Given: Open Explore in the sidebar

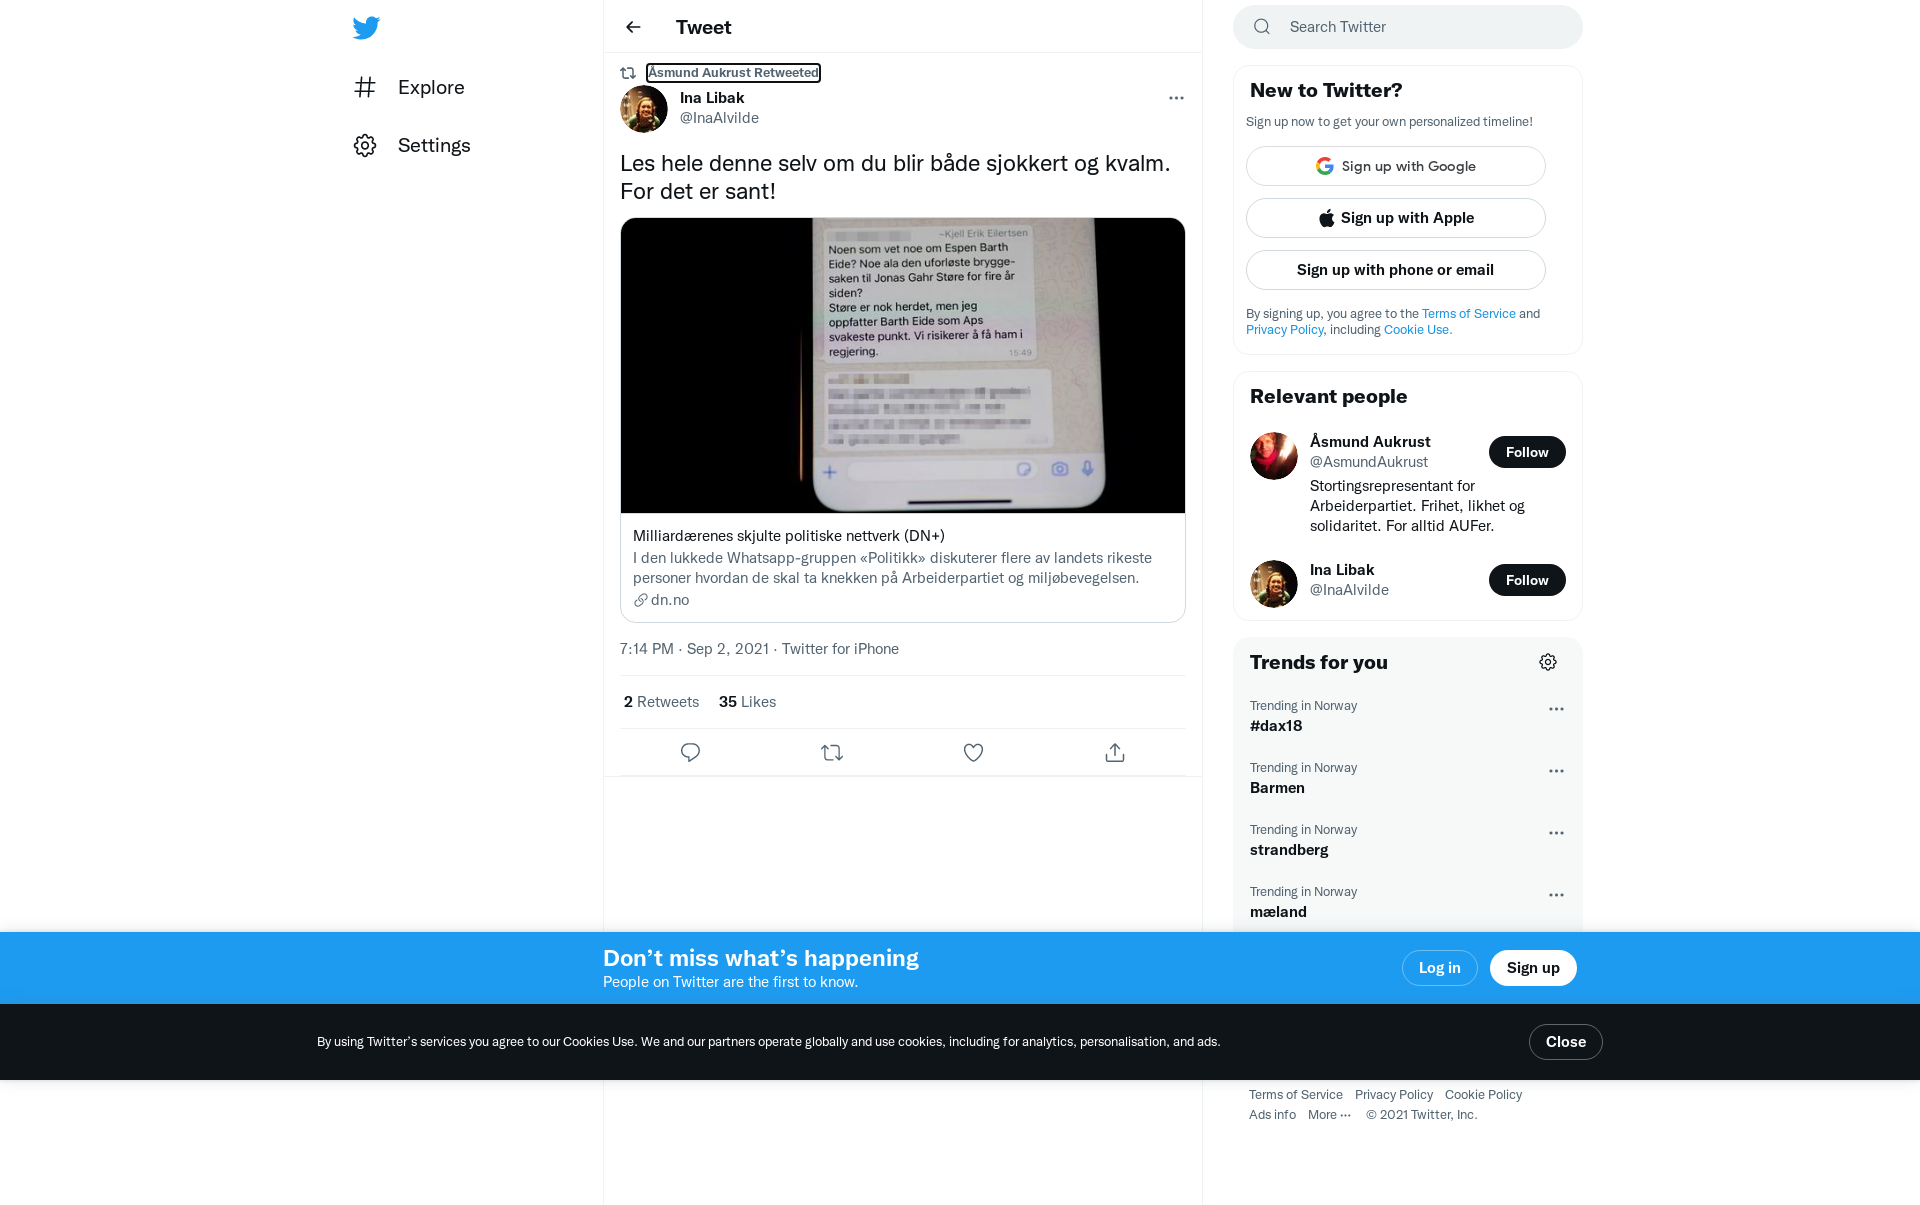Looking at the screenshot, I should point(409,87).
